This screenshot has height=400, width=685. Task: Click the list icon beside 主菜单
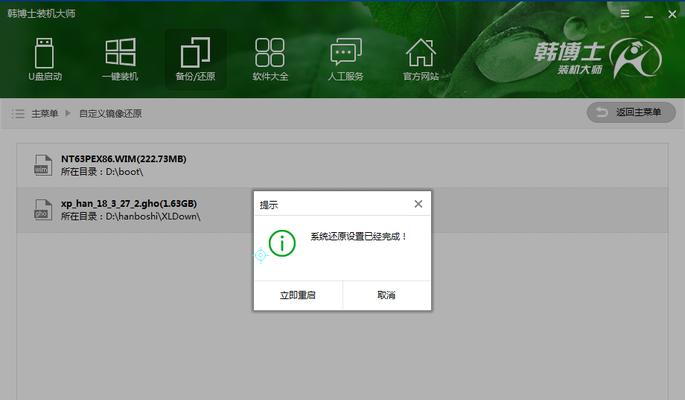click(18, 114)
